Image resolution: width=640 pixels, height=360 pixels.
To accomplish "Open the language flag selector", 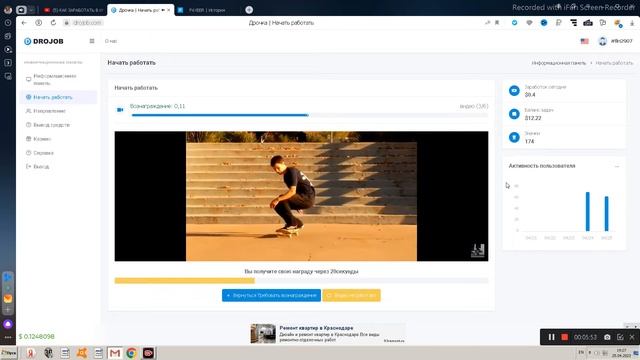I will coord(584,41).
